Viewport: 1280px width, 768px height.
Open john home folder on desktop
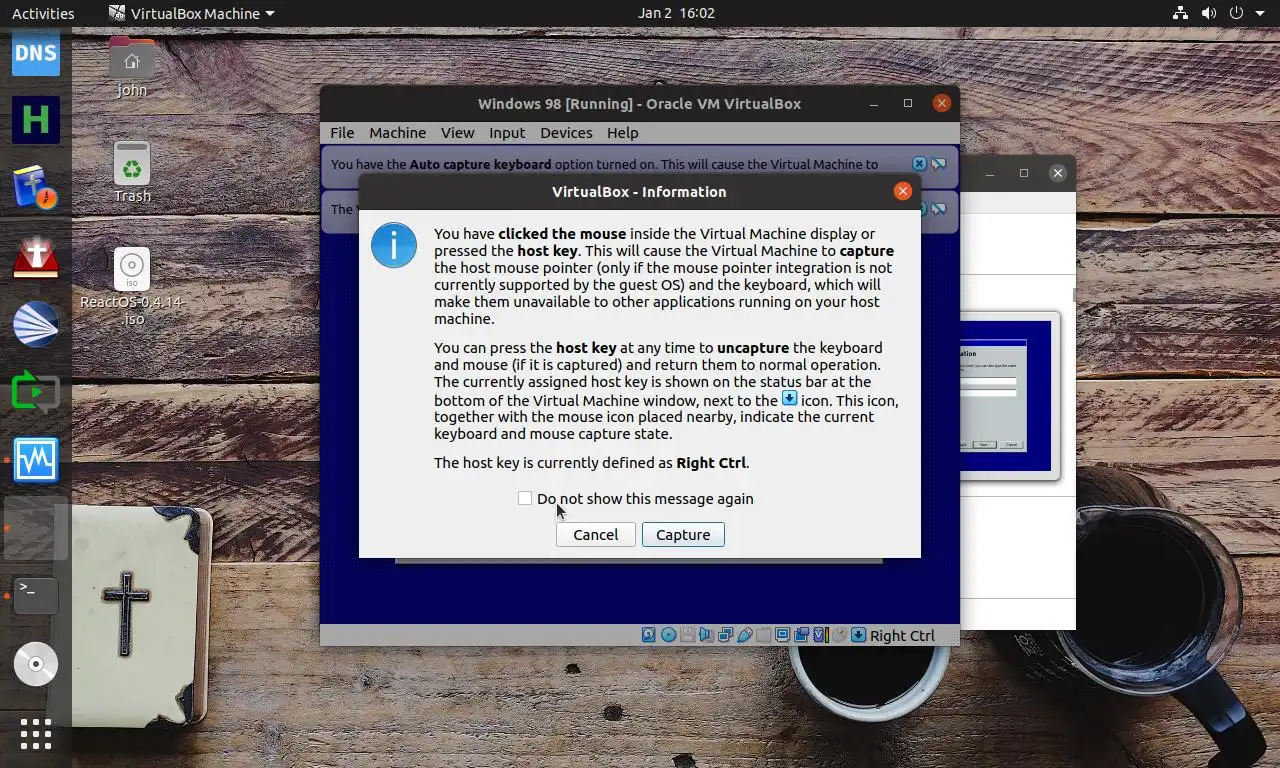[132, 68]
